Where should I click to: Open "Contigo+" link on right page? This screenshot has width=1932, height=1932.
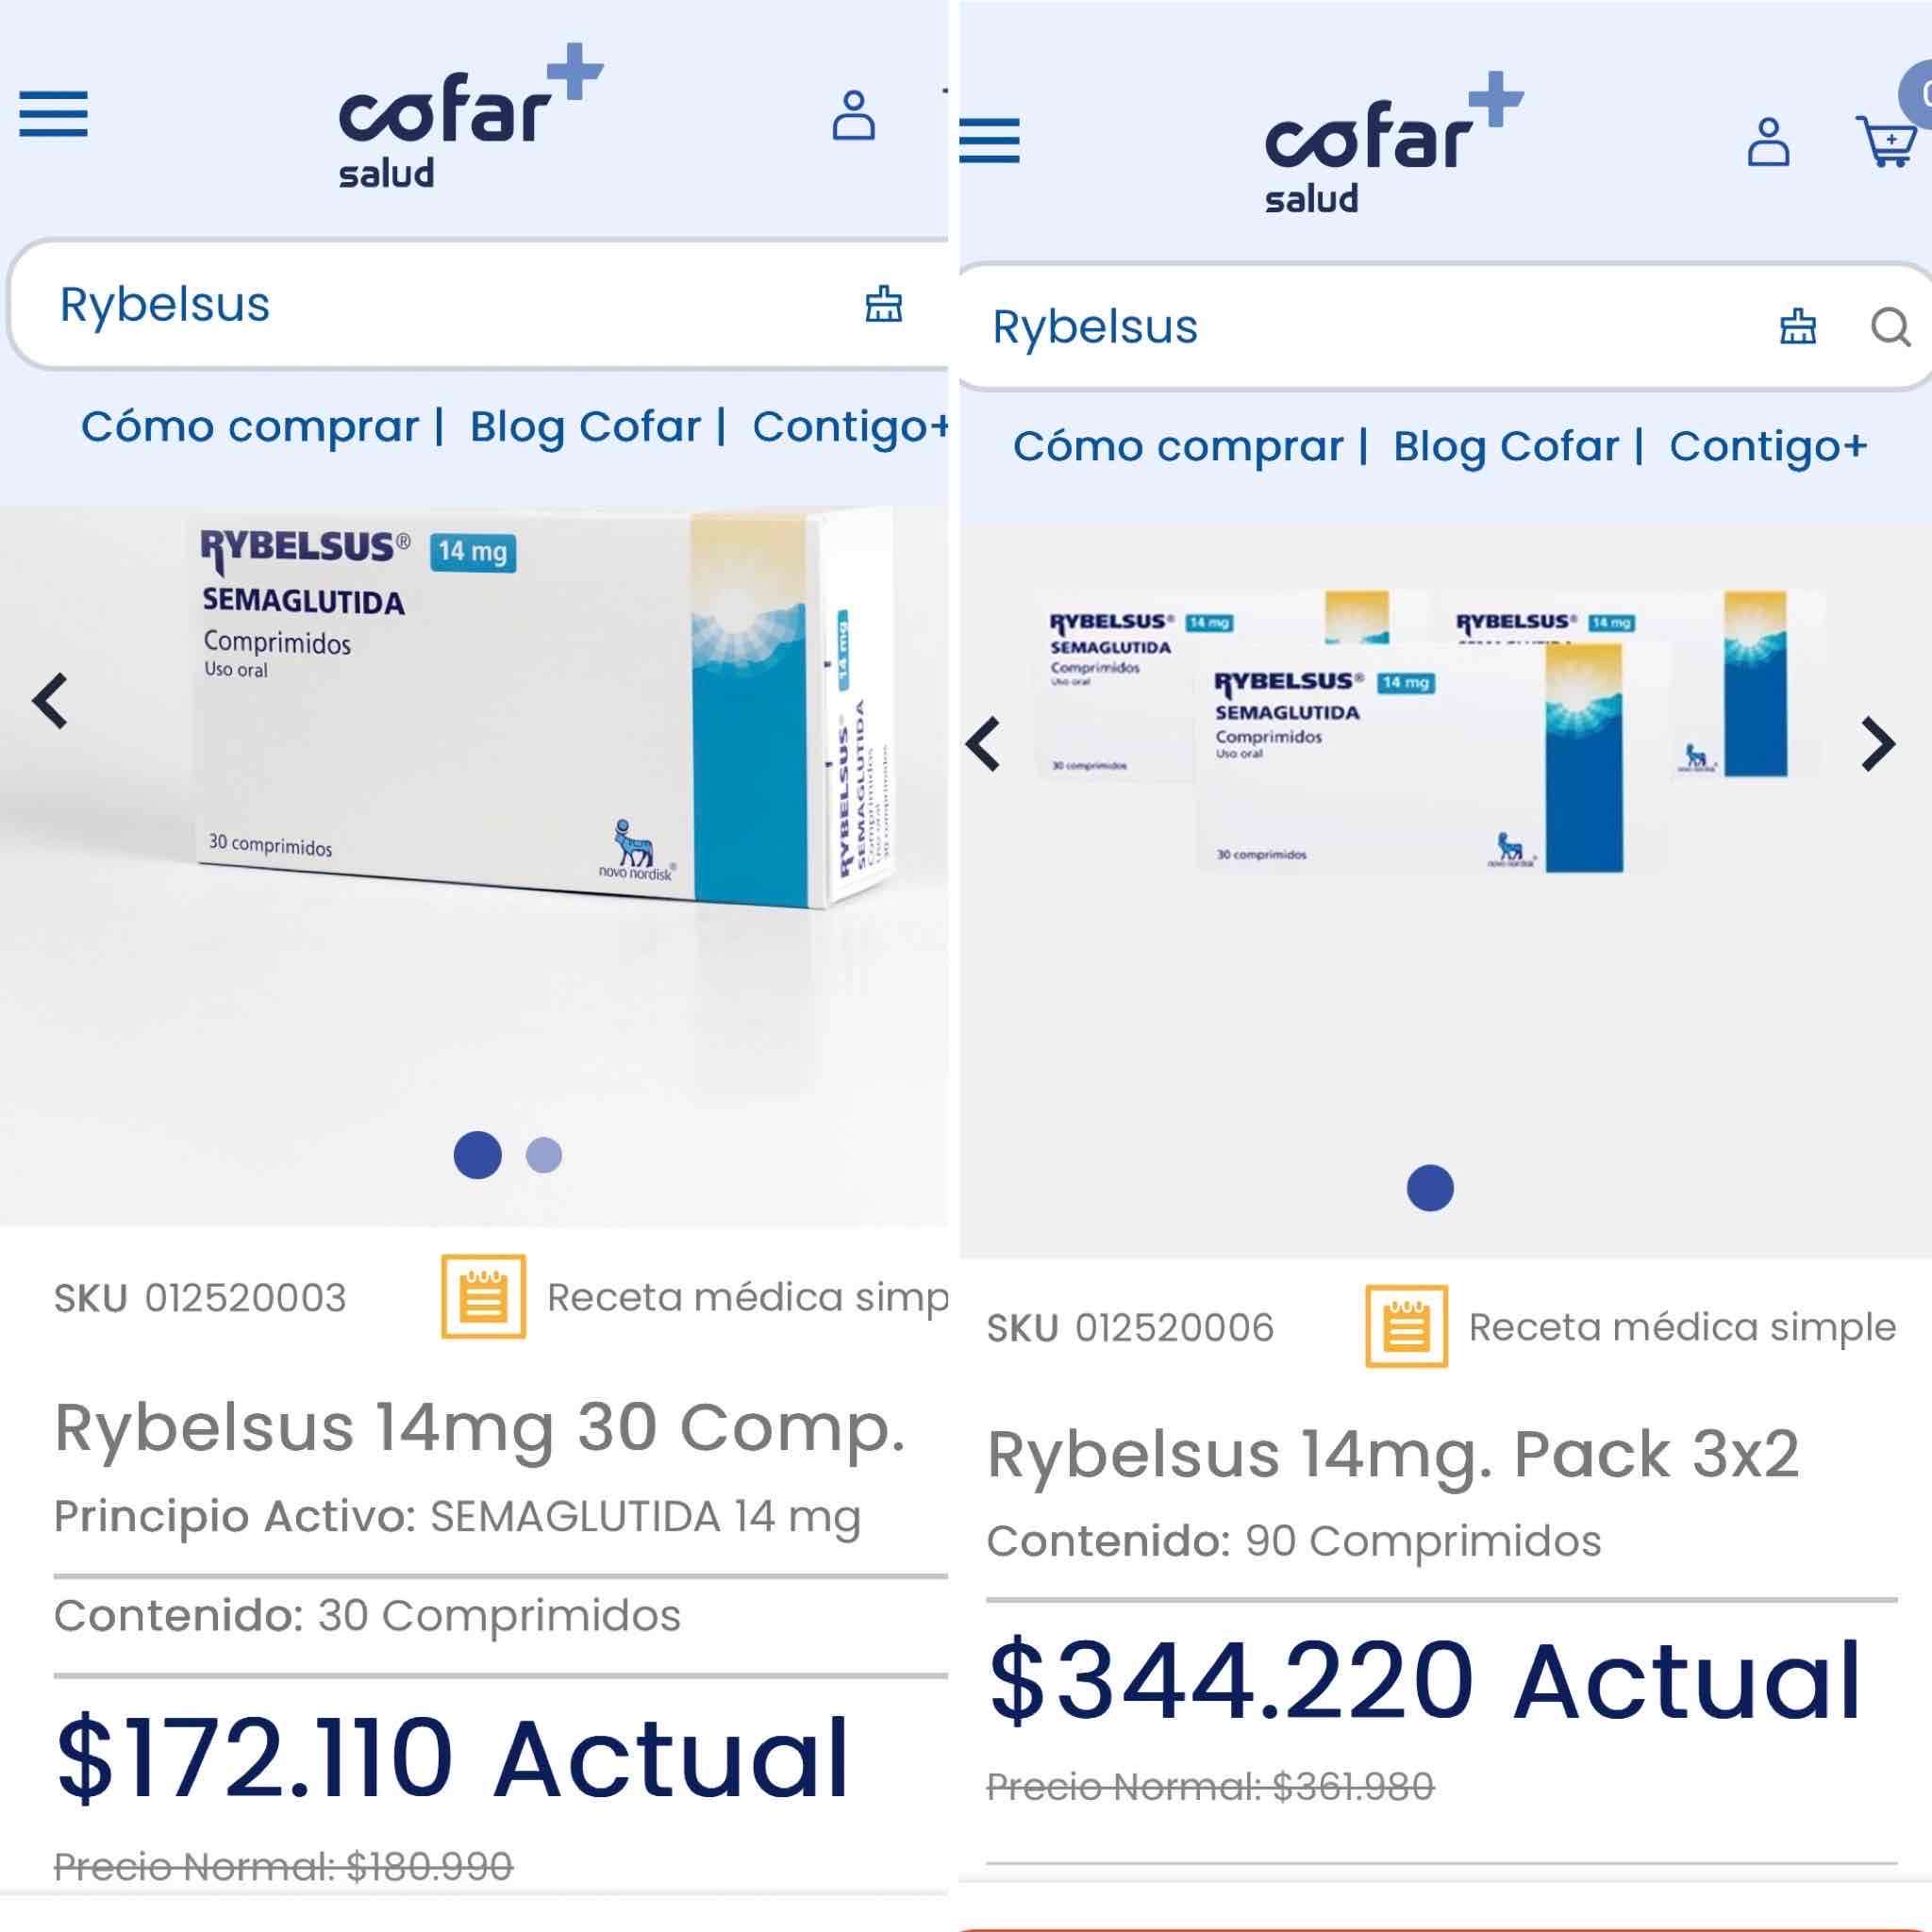1768,447
